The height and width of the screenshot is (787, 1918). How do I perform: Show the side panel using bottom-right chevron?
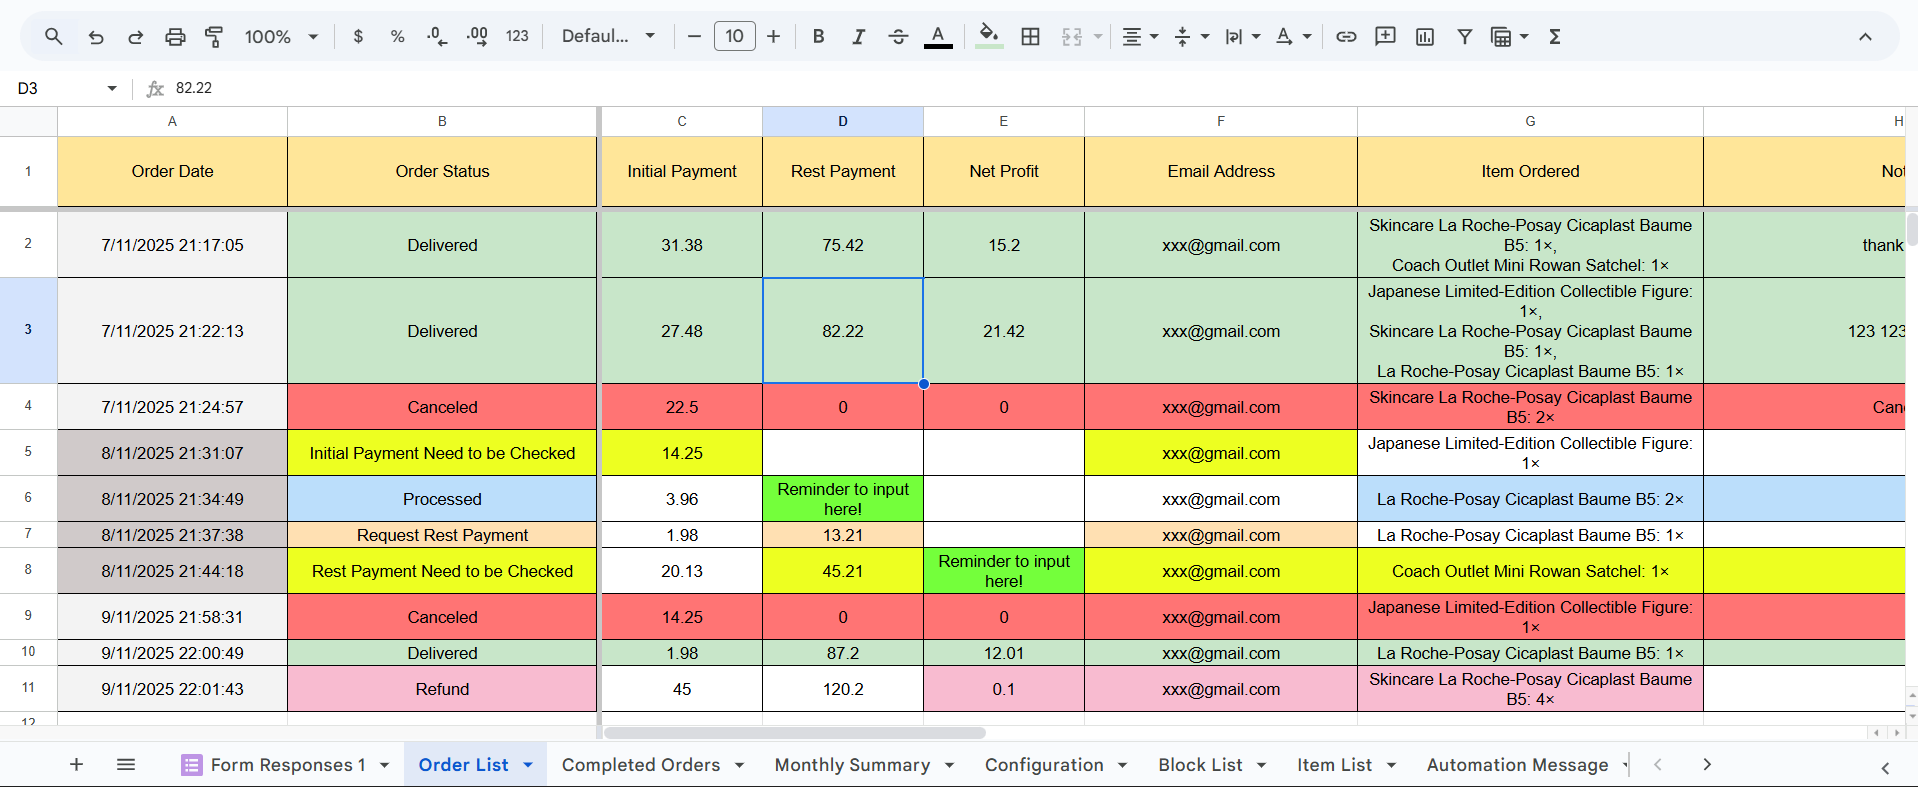tap(1885, 767)
